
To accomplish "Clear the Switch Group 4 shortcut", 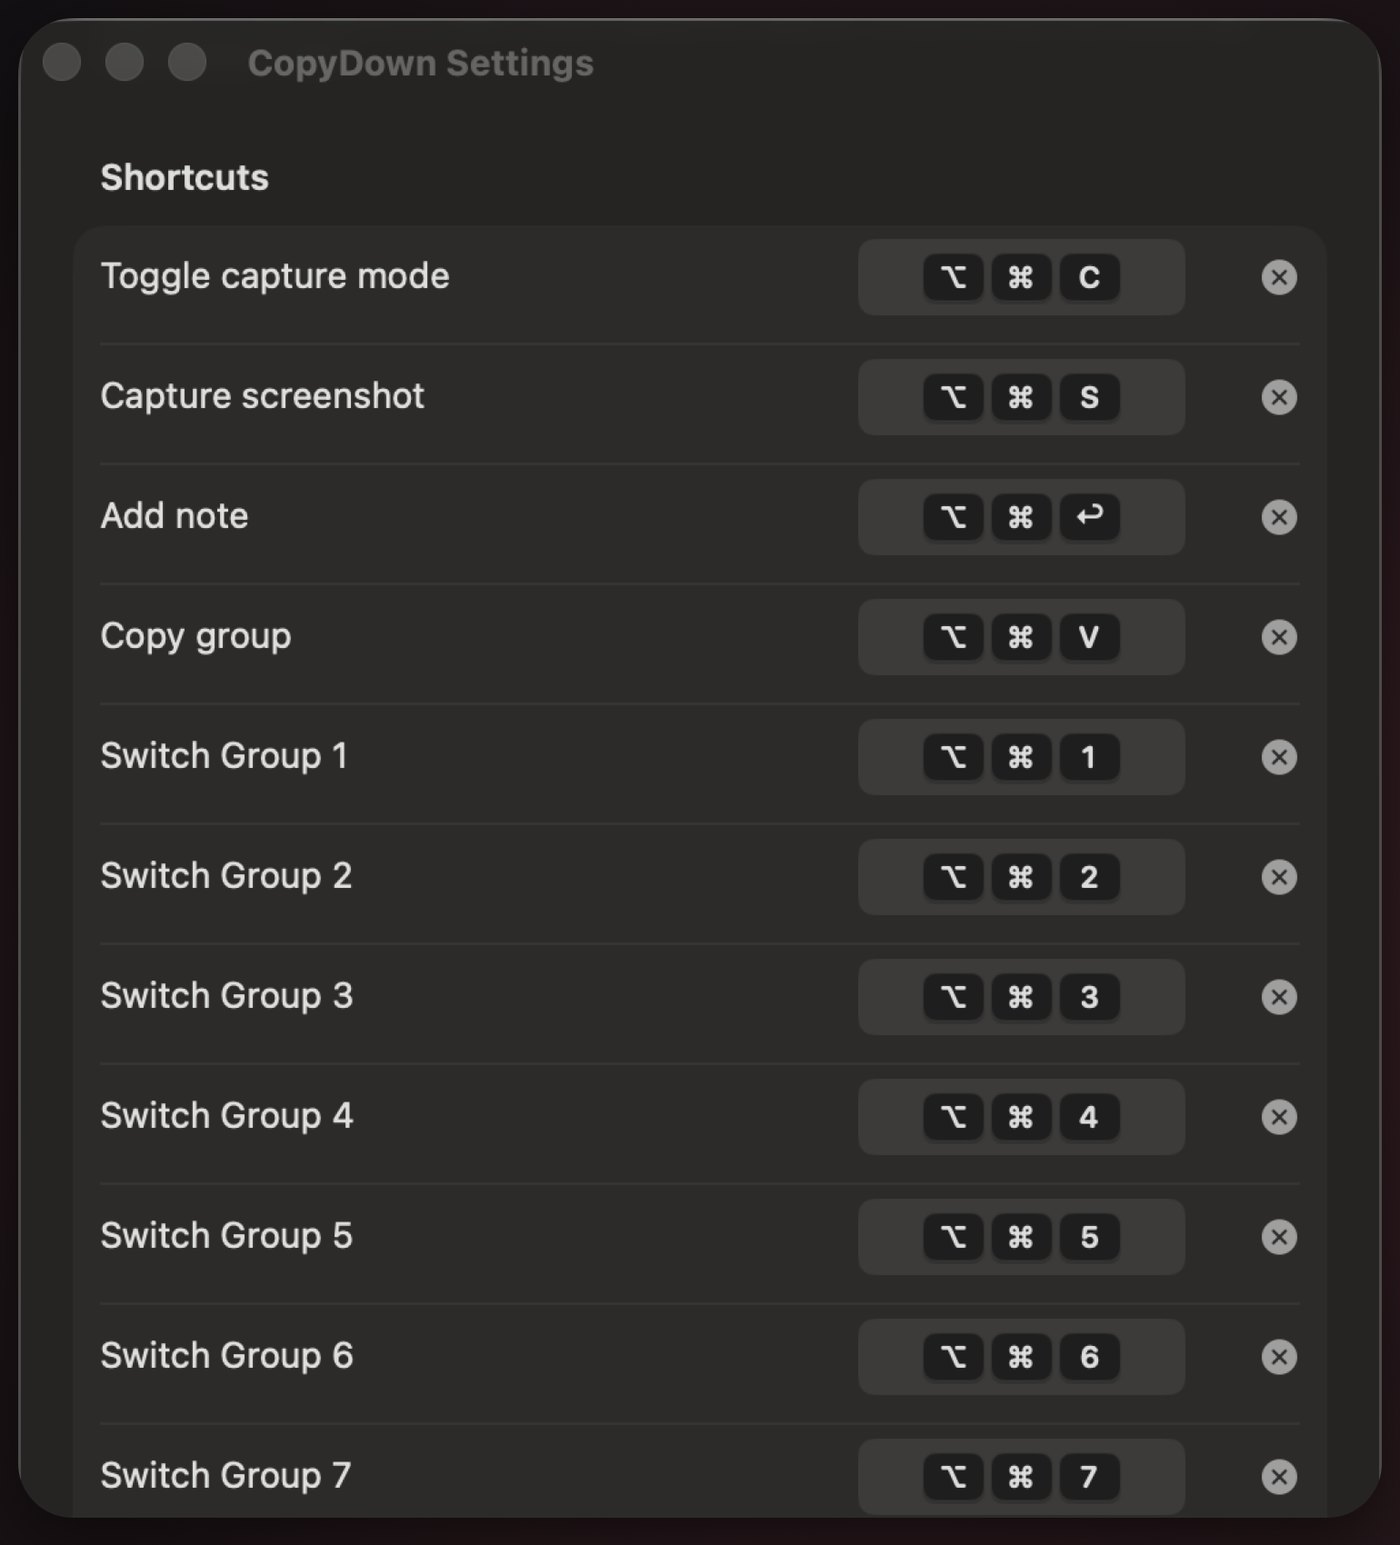I will click(1279, 1117).
